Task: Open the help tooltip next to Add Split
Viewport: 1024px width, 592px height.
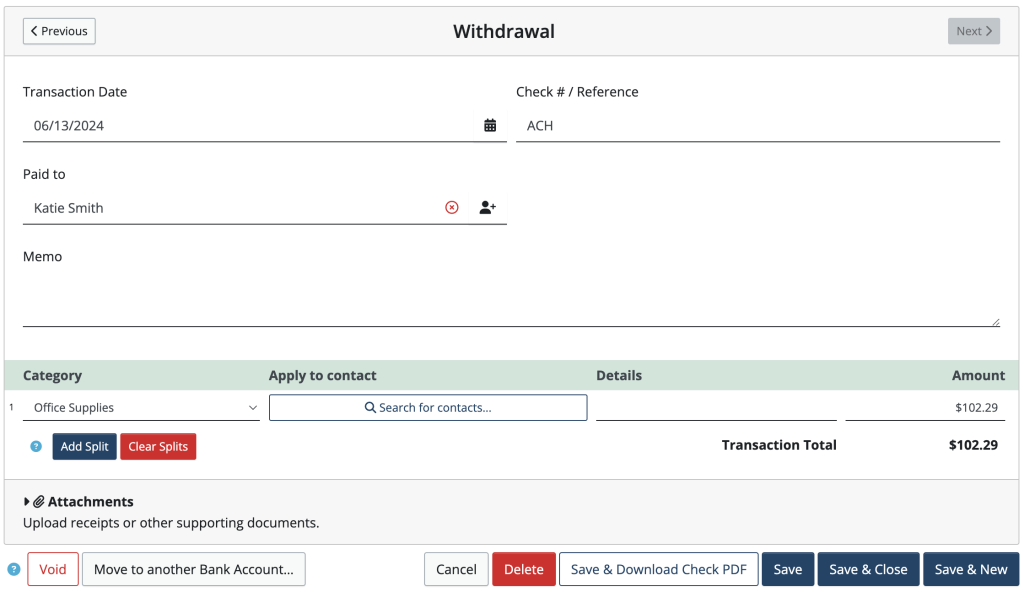Action: pos(35,446)
